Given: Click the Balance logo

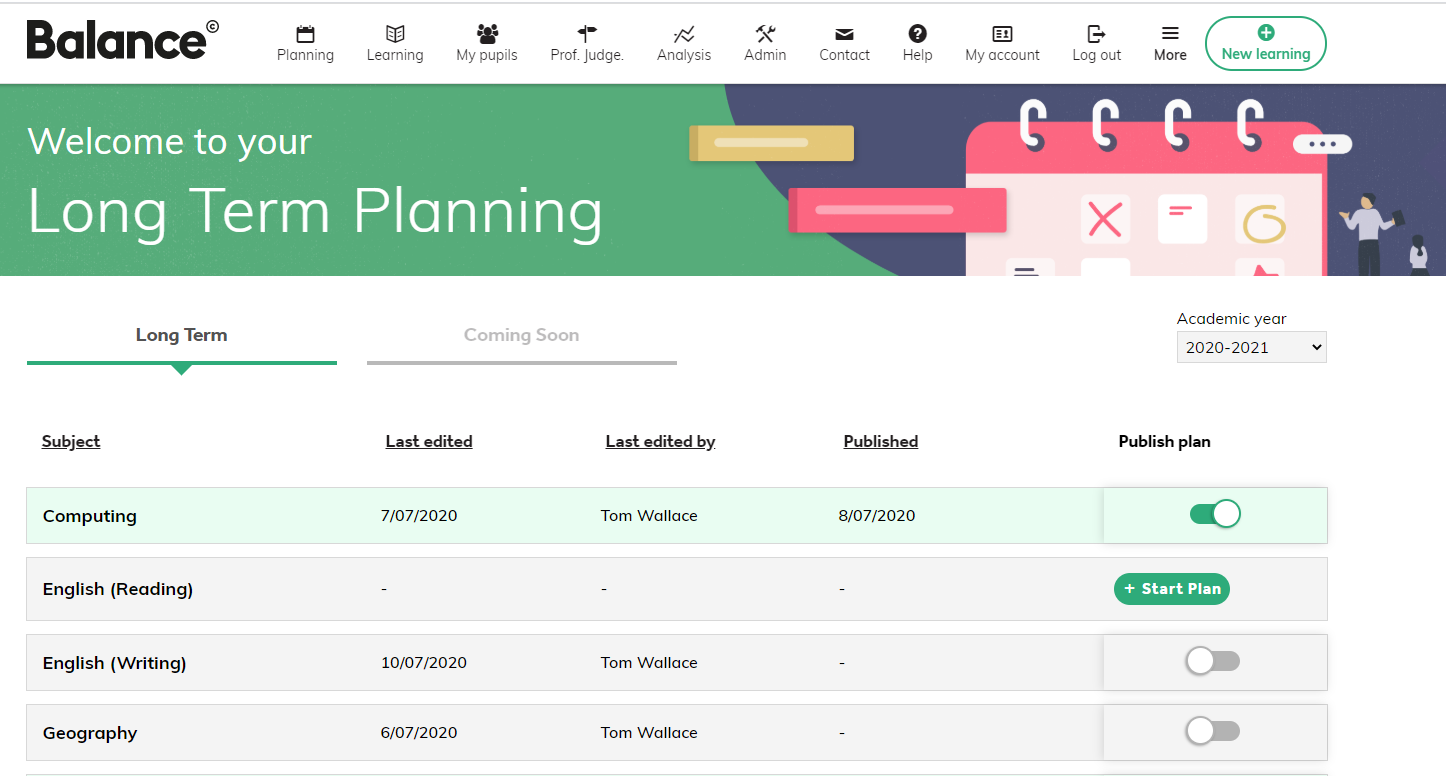Looking at the screenshot, I should 122,40.
